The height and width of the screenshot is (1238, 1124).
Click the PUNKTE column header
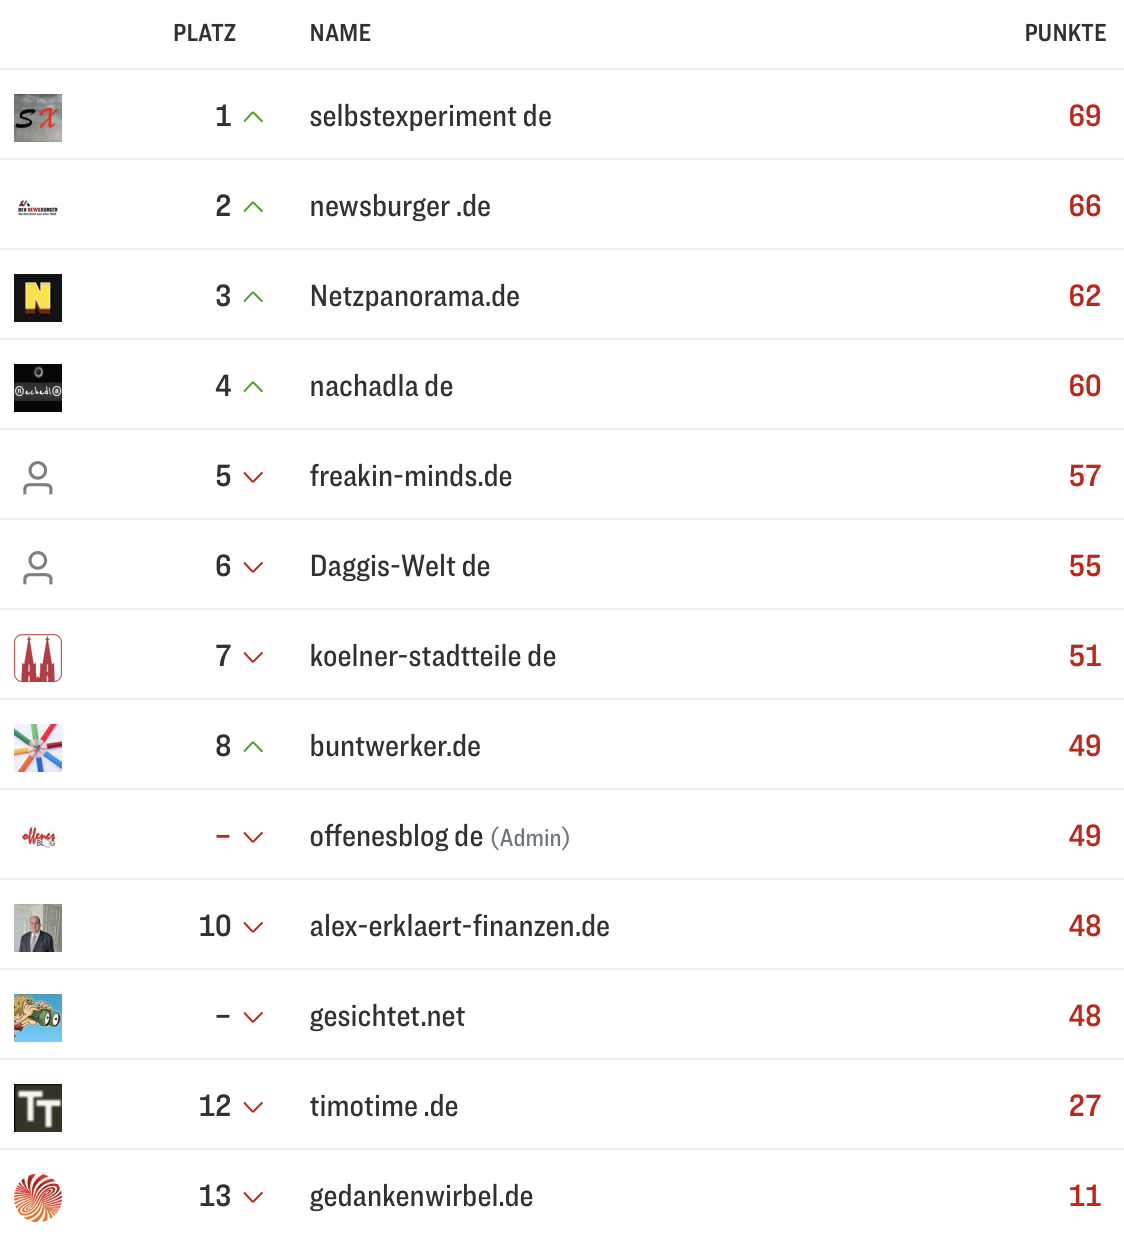(1065, 33)
